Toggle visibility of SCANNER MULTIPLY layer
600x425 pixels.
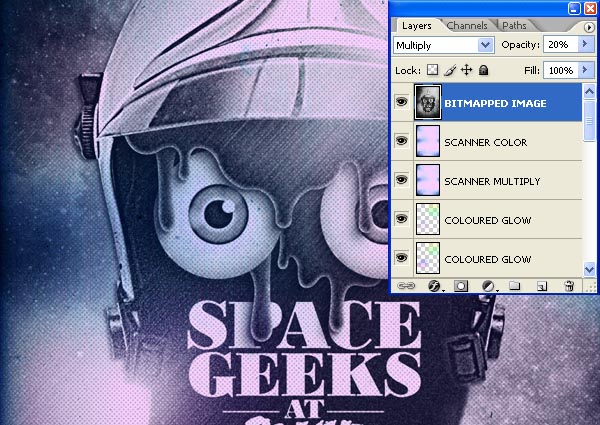click(x=401, y=180)
